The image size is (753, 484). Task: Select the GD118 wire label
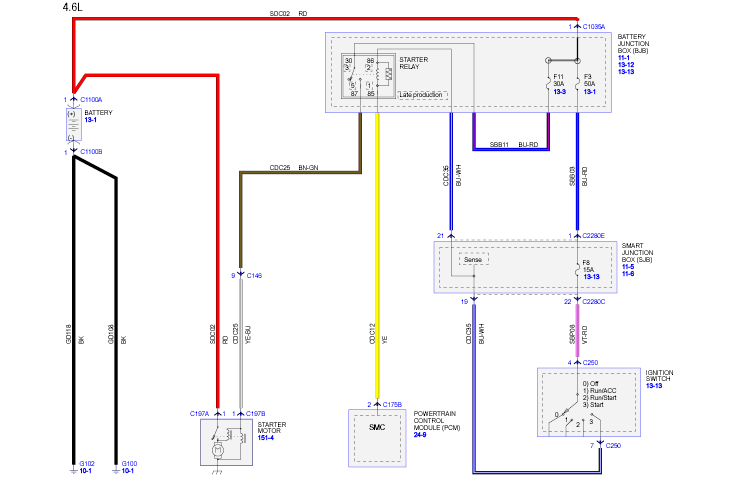68,334
